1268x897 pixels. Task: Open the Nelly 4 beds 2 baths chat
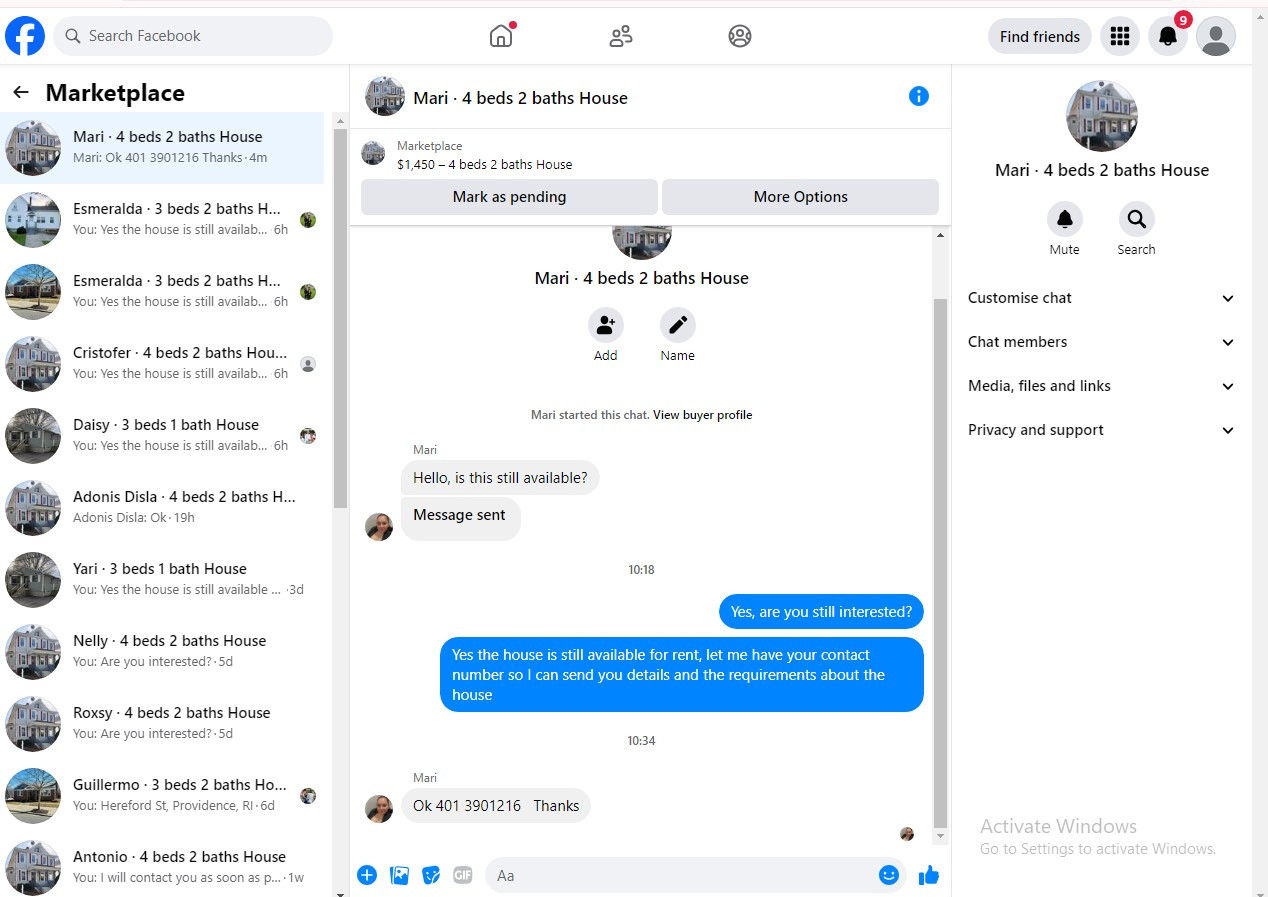(162, 652)
